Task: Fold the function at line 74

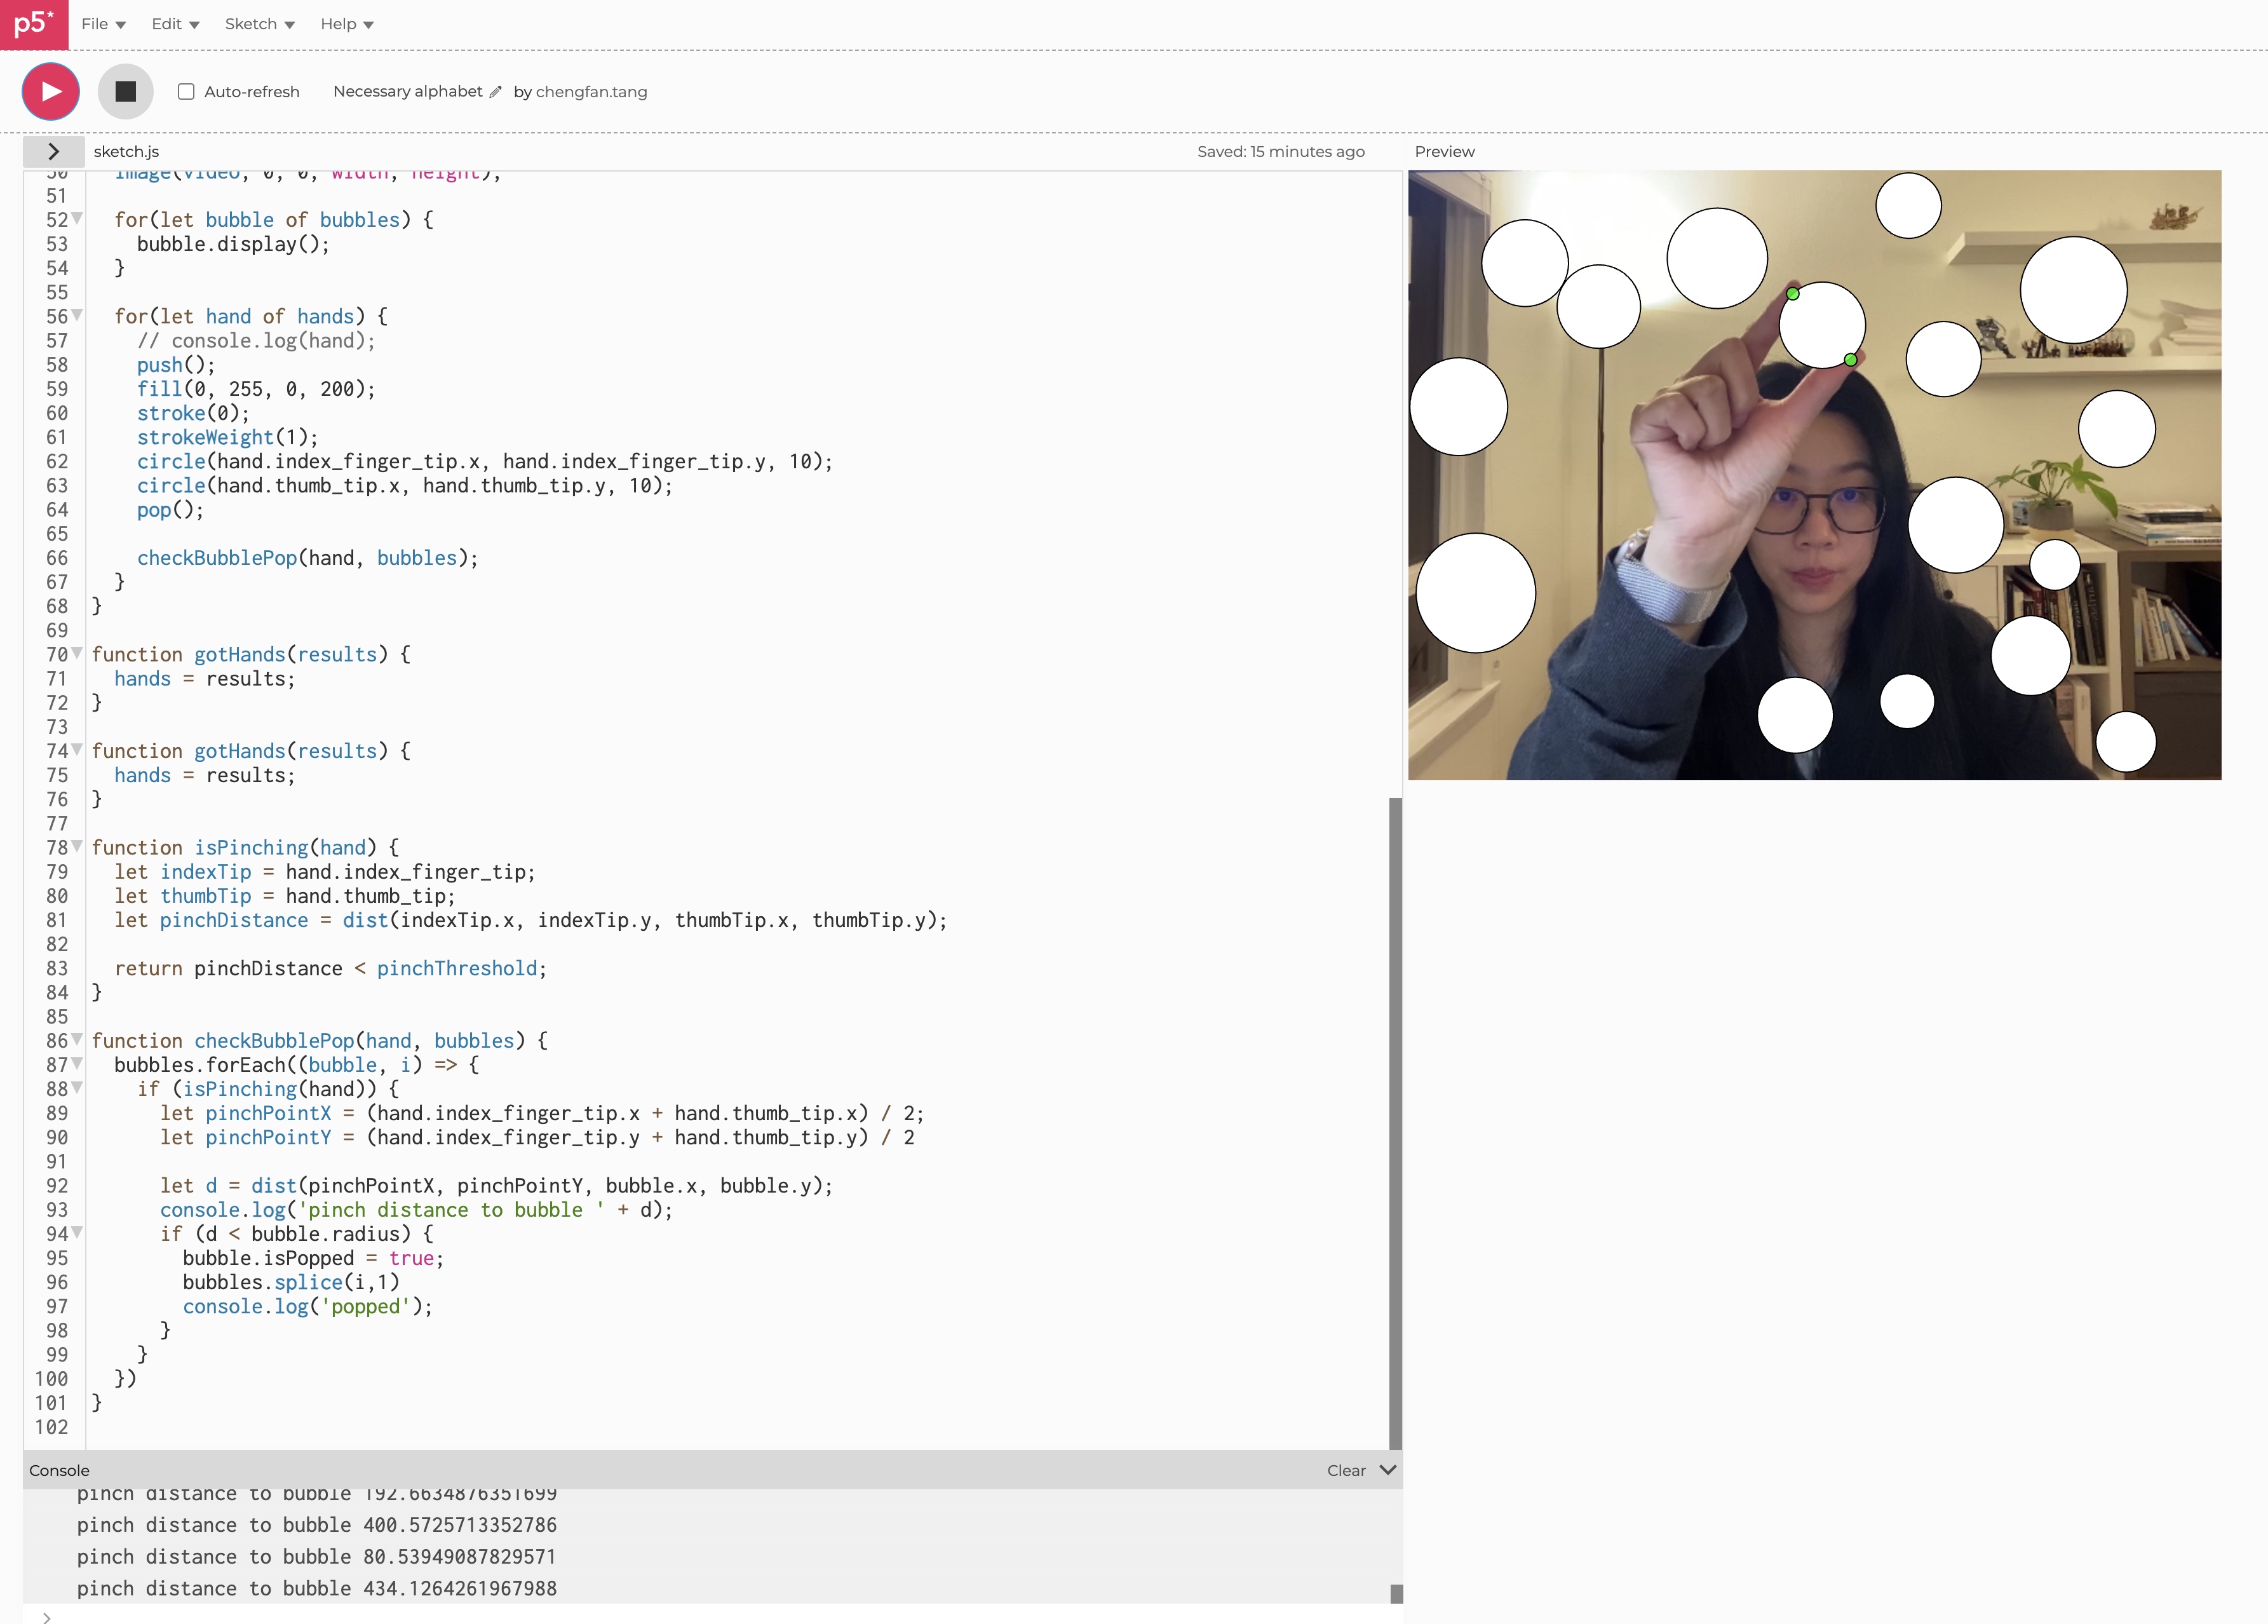Action: click(77, 750)
